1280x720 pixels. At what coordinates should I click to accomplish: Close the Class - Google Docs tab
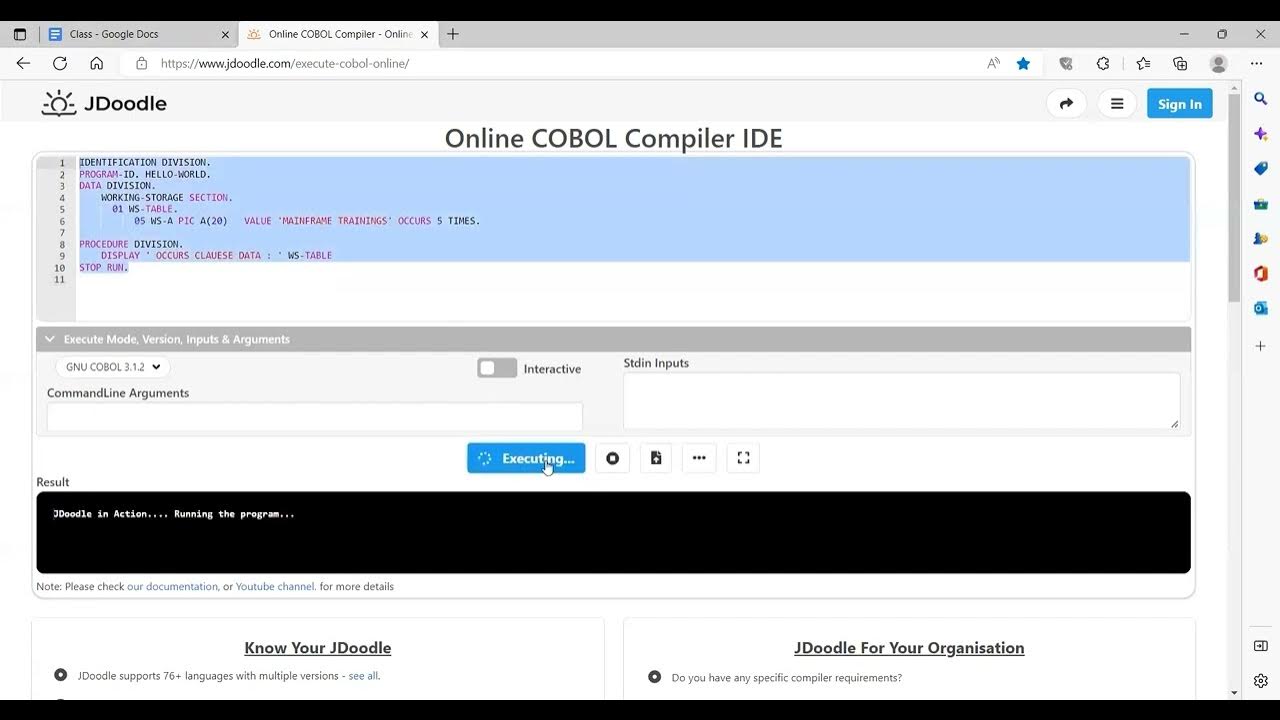pyautogui.click(x=225, y=34)
